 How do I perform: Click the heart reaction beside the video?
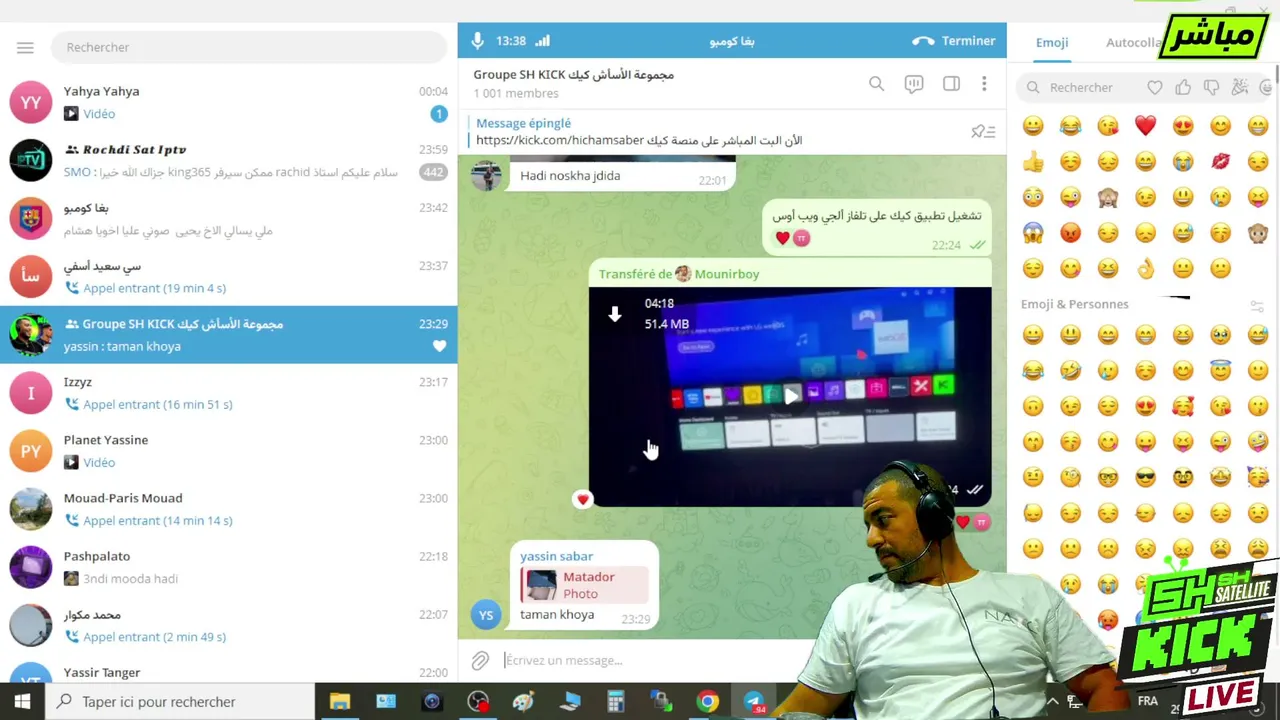pos(583,499)
